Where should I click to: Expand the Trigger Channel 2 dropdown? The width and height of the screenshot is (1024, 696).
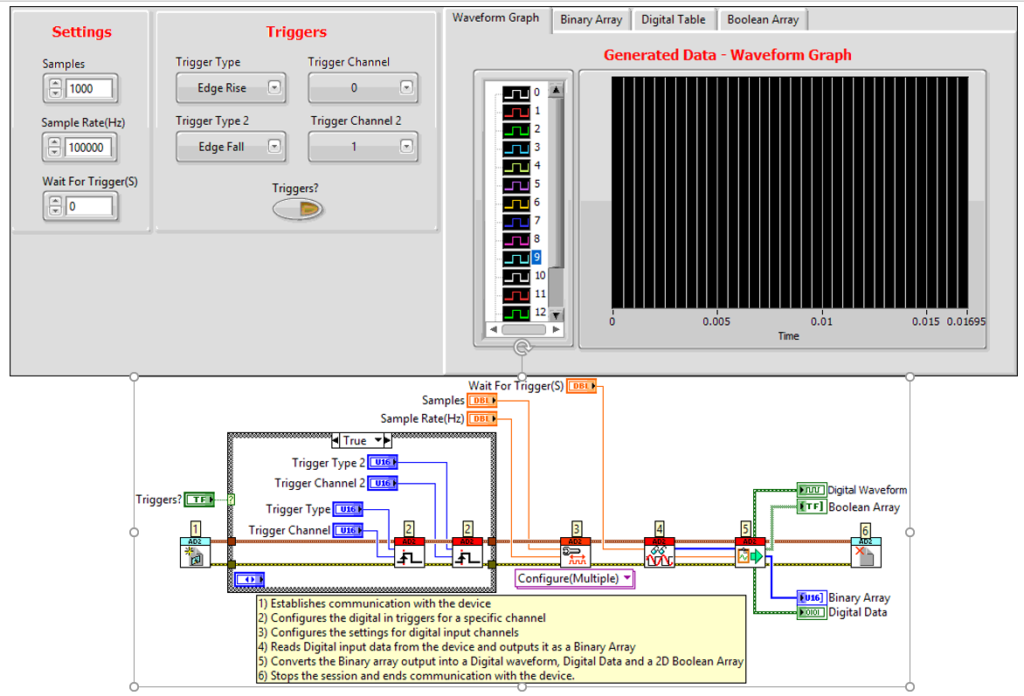(362, 147)
